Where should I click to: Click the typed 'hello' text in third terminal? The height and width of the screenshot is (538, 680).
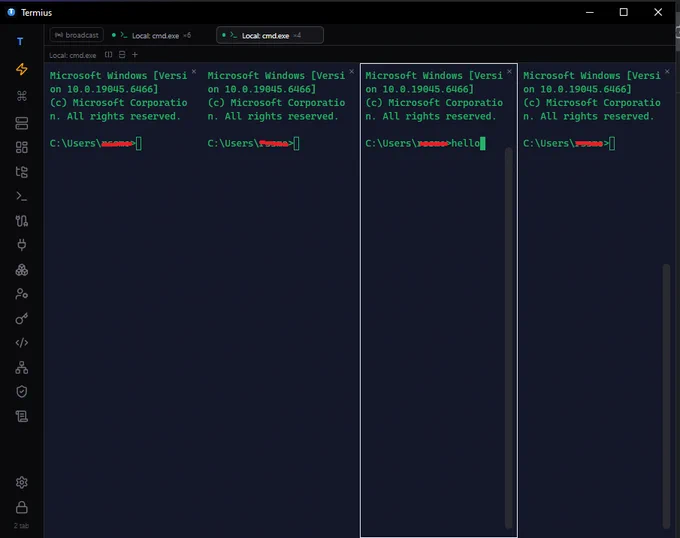click(466, 143)
